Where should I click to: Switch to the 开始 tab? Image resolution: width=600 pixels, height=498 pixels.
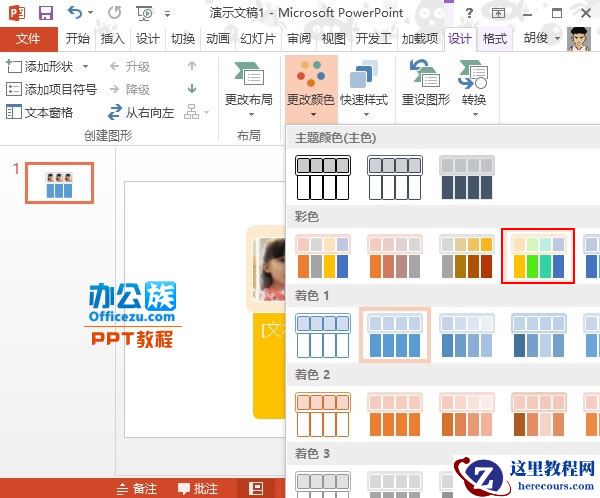point(78,39)
